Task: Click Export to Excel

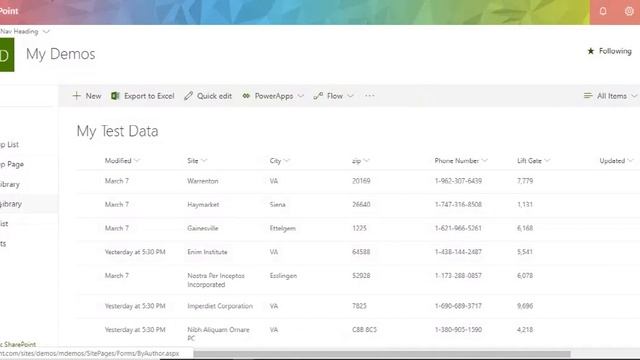Action: point(149,96)
